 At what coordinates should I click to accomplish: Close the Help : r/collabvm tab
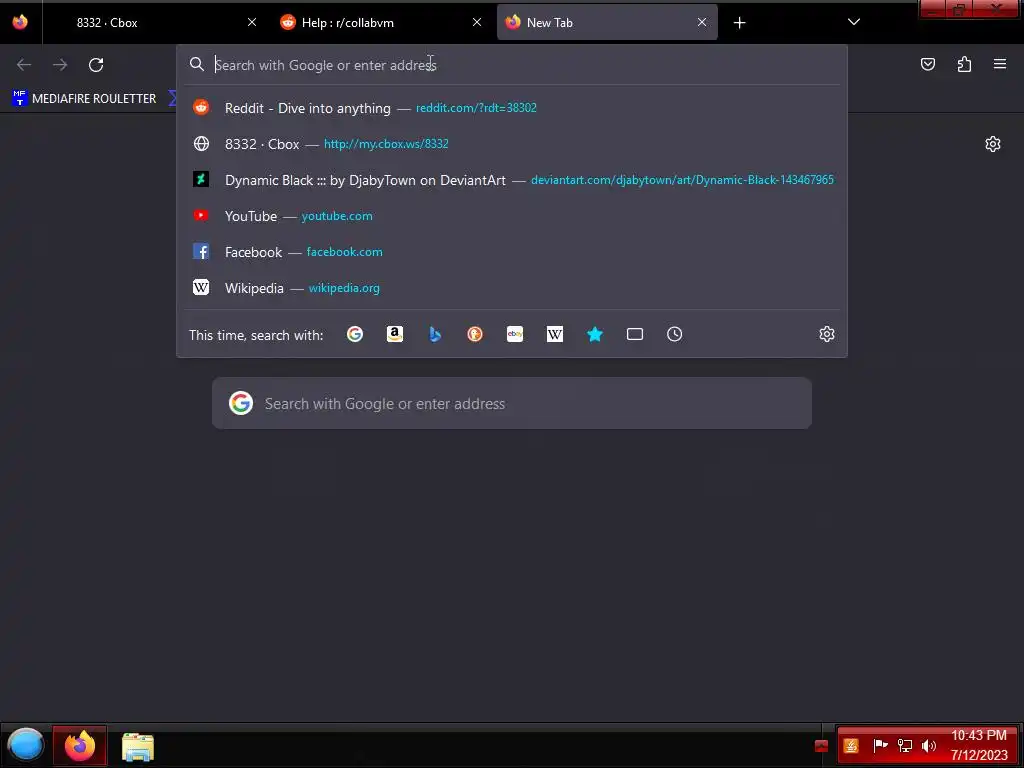coord(477,22)
